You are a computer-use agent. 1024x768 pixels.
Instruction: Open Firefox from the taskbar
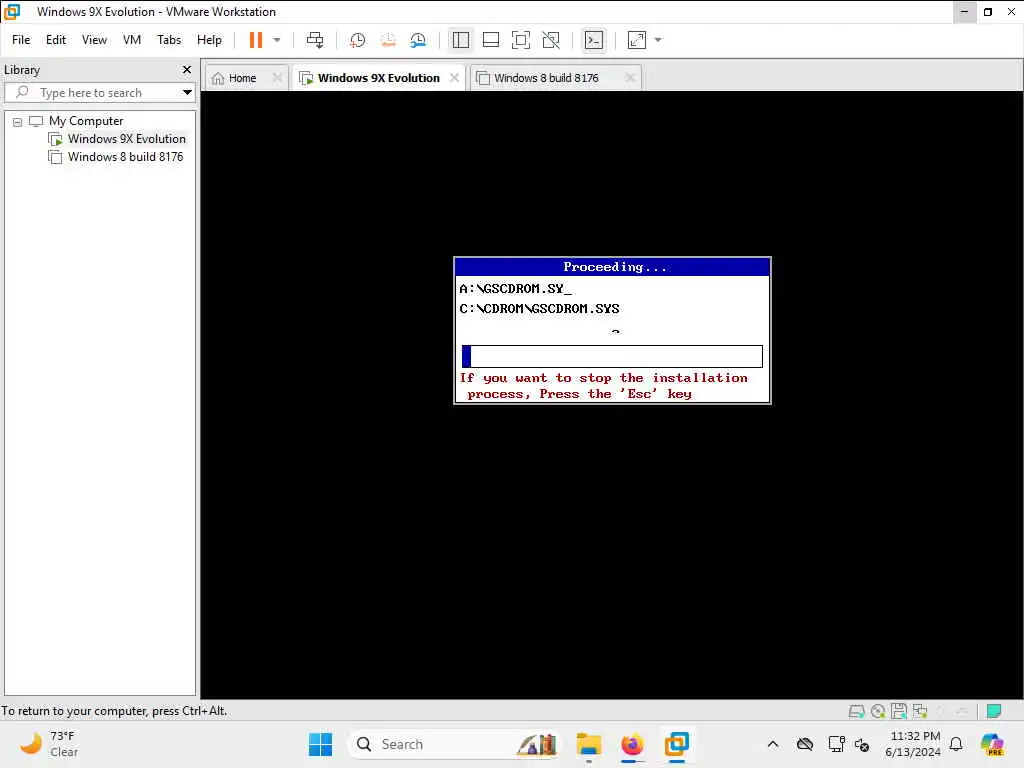pyautogui.click(x=632, y=744)
